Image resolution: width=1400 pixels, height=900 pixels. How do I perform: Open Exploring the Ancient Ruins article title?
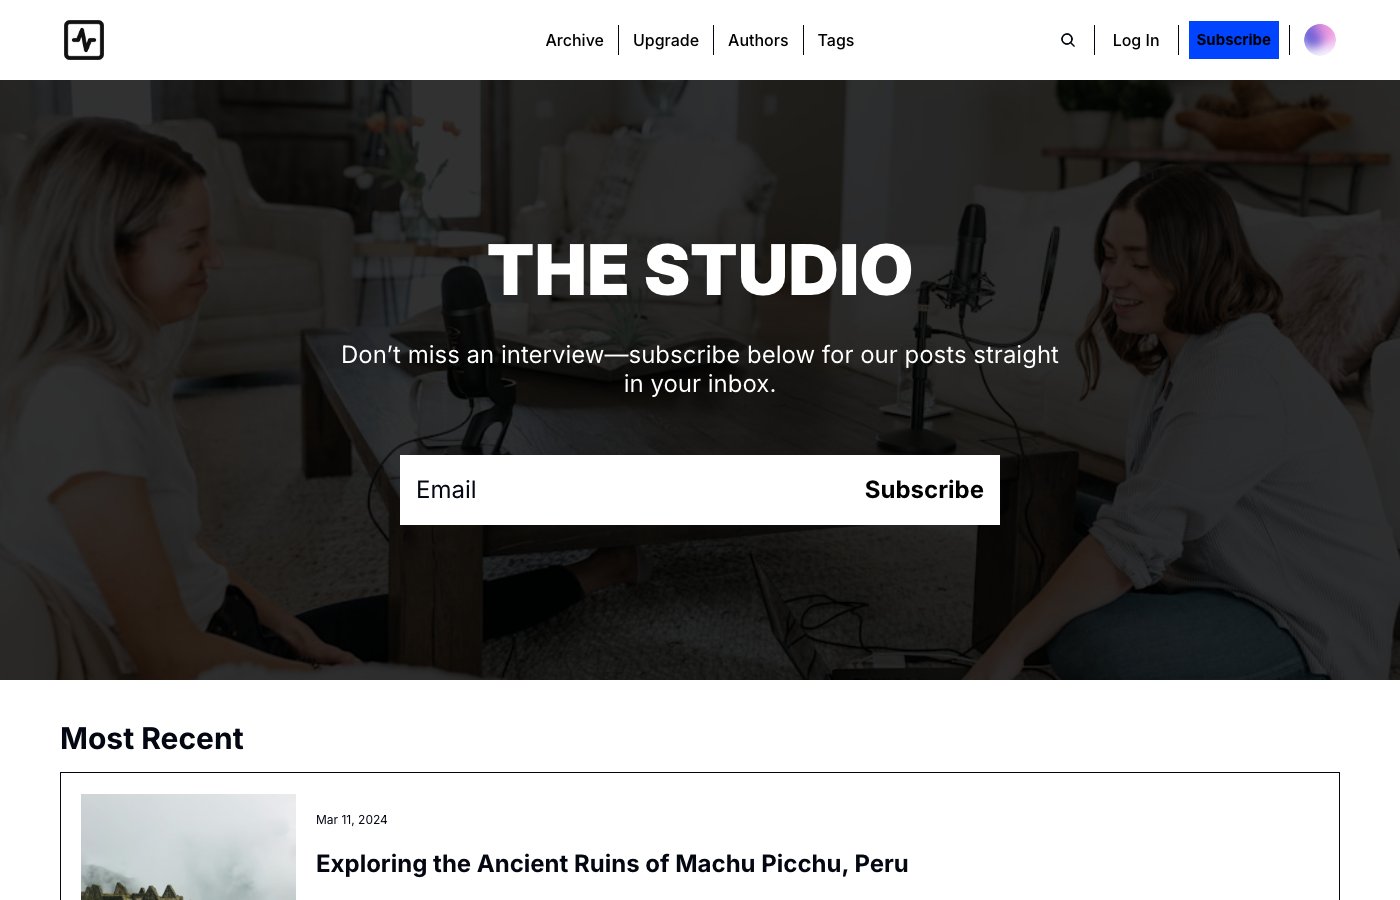pos(612,864)
